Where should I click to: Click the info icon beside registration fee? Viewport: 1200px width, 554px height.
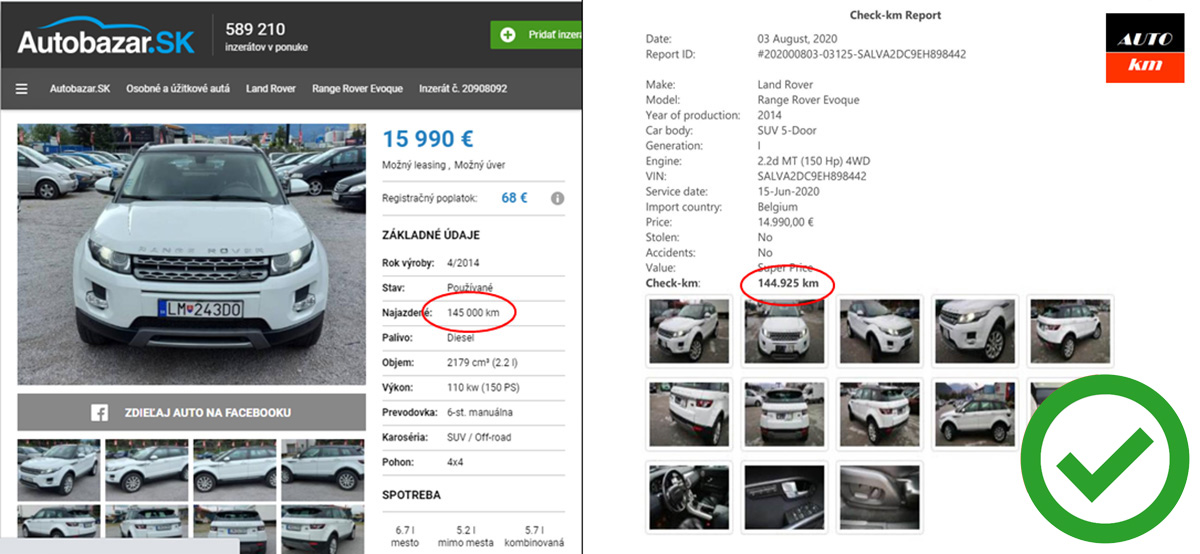(x=557, y=198)
